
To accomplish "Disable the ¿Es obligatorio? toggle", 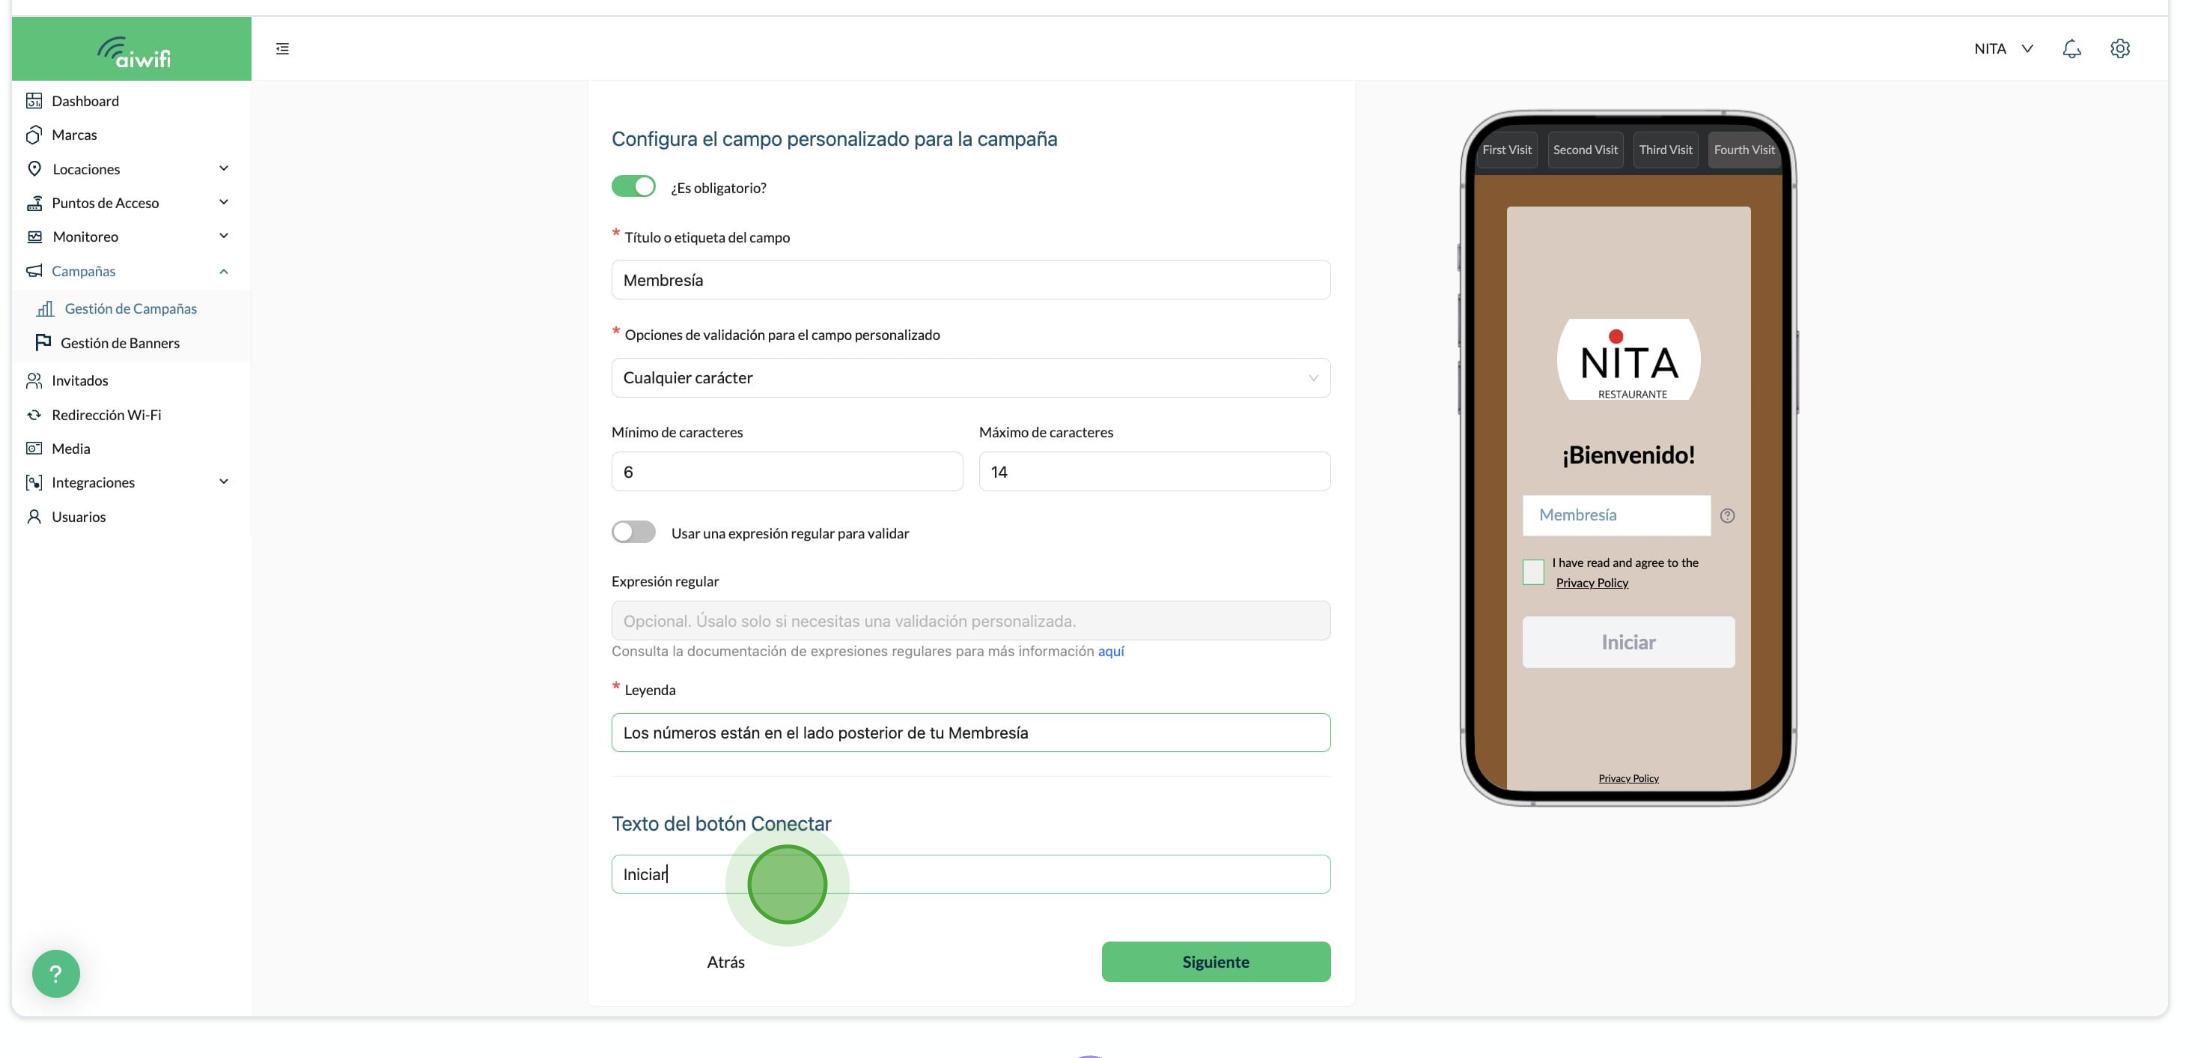I will [633, 187].
